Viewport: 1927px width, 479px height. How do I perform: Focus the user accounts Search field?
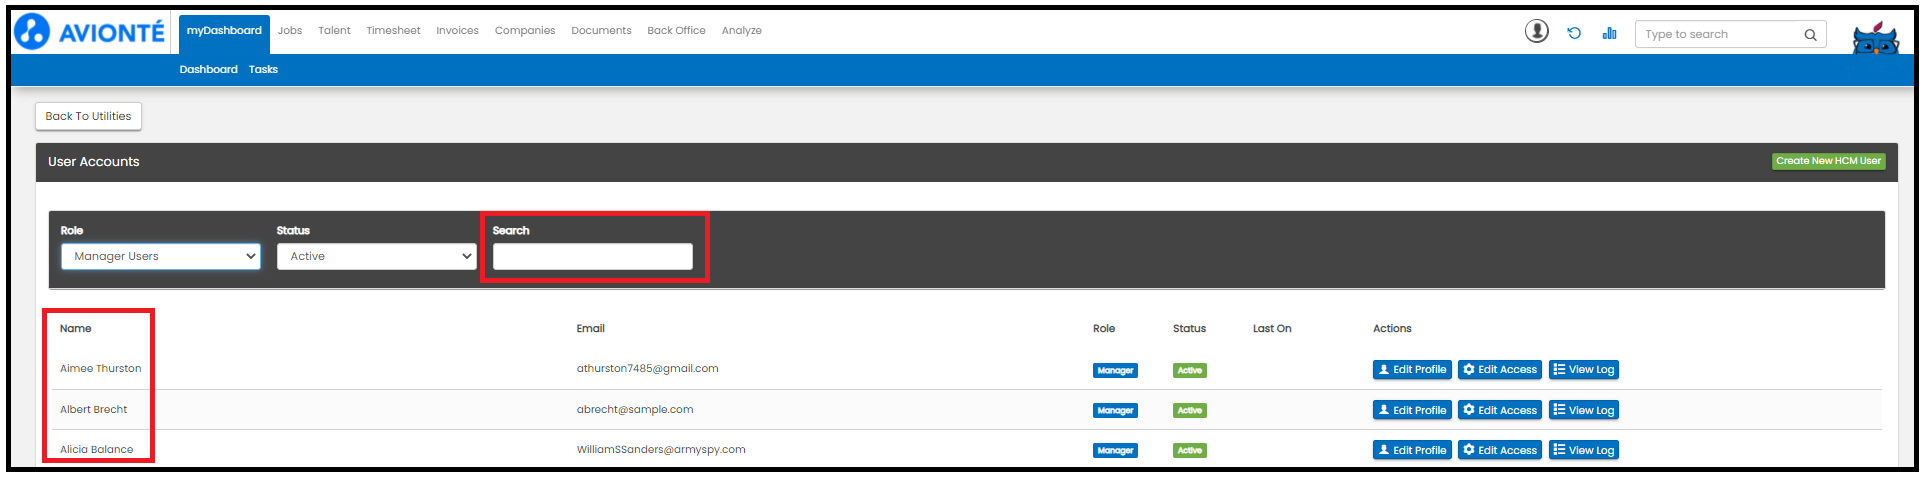click(x=593, y=257)
